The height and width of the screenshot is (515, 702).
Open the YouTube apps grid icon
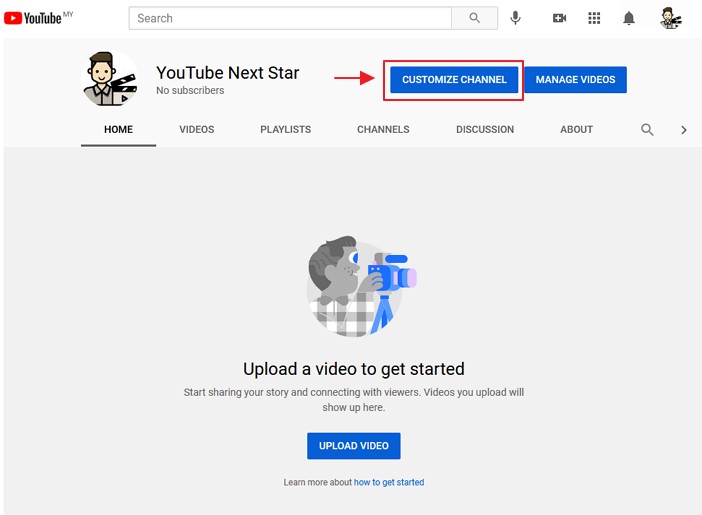[594, 18]
